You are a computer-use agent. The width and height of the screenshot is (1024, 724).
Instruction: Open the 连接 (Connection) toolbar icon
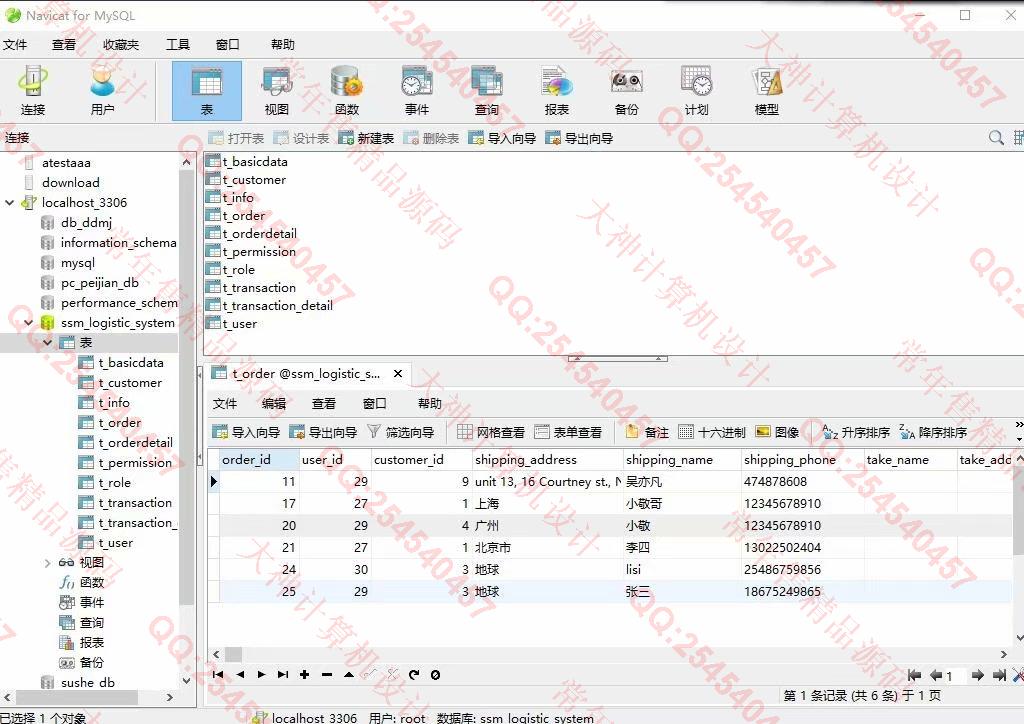33,91
